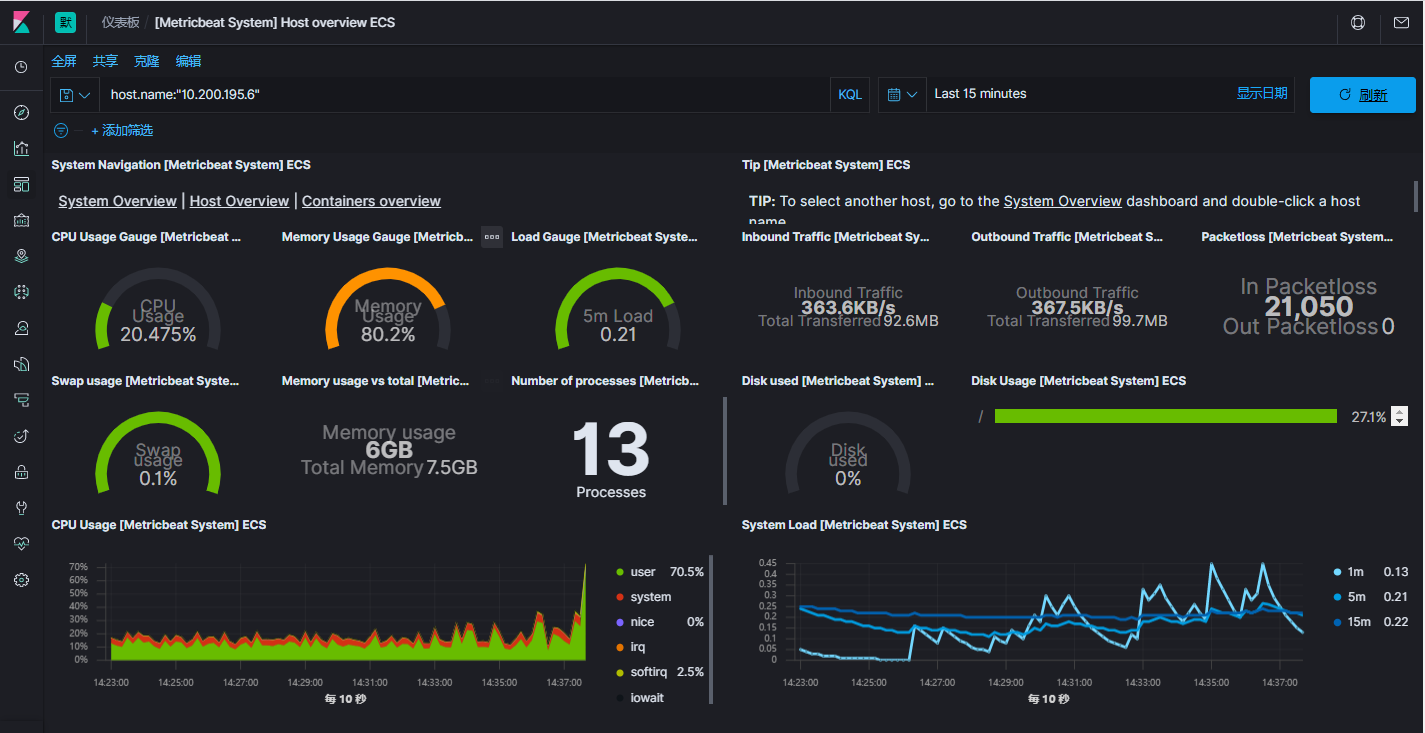
Task: Open Containers overview navigation link
Action: coord(371,201)
